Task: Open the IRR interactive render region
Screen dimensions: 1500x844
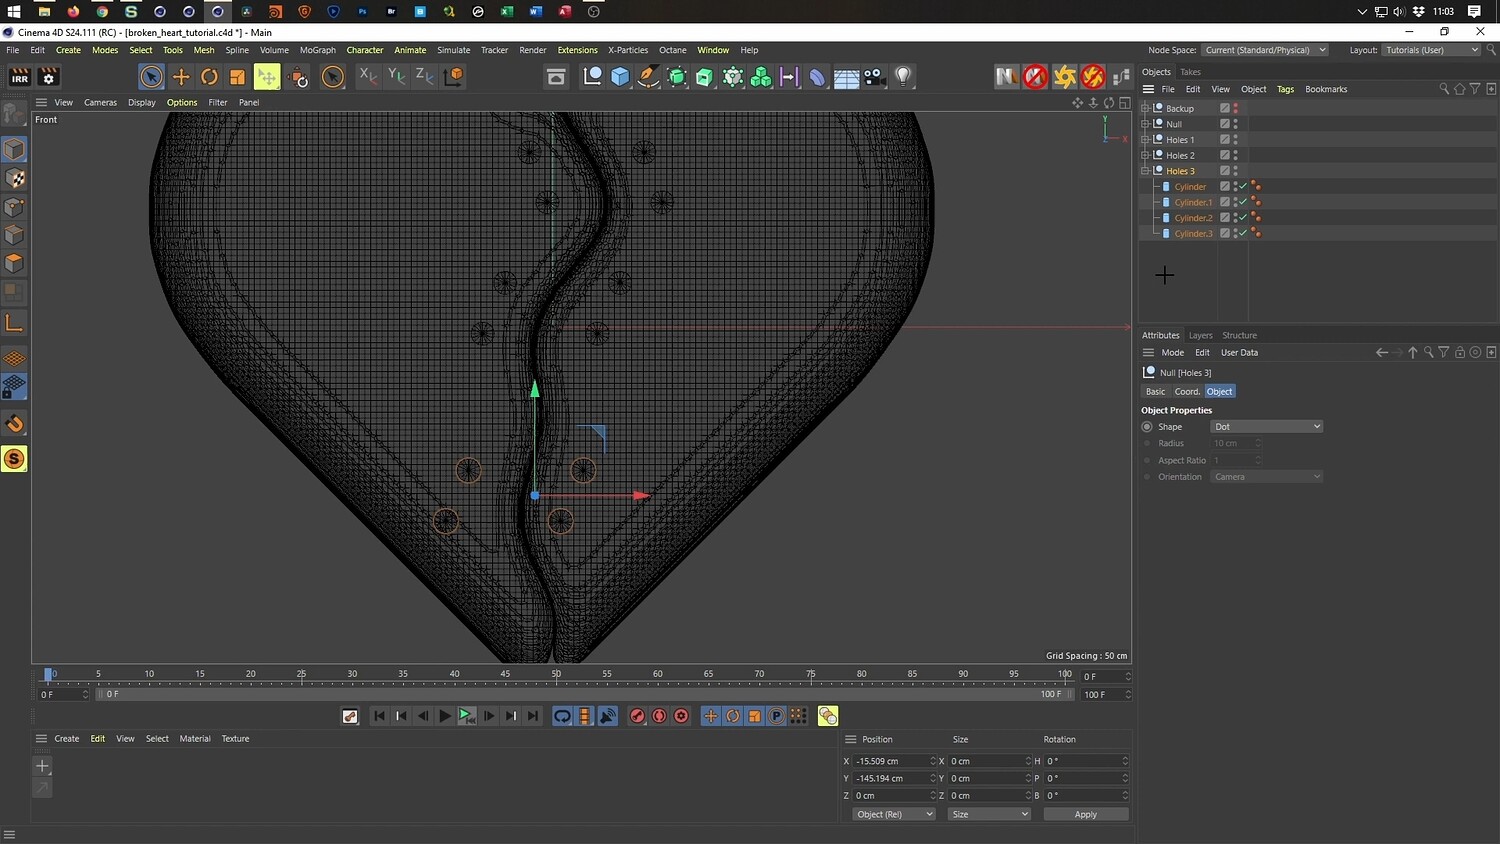Action: [19, 77]
